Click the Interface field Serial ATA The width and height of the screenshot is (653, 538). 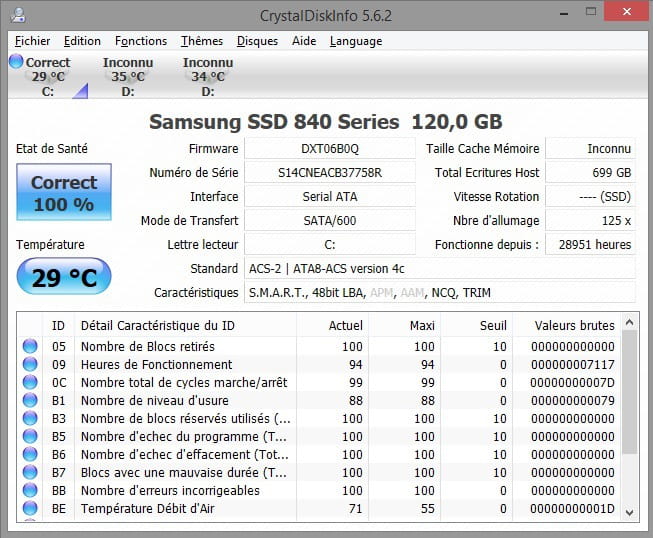pyautogui.click(x=330, y=197)
